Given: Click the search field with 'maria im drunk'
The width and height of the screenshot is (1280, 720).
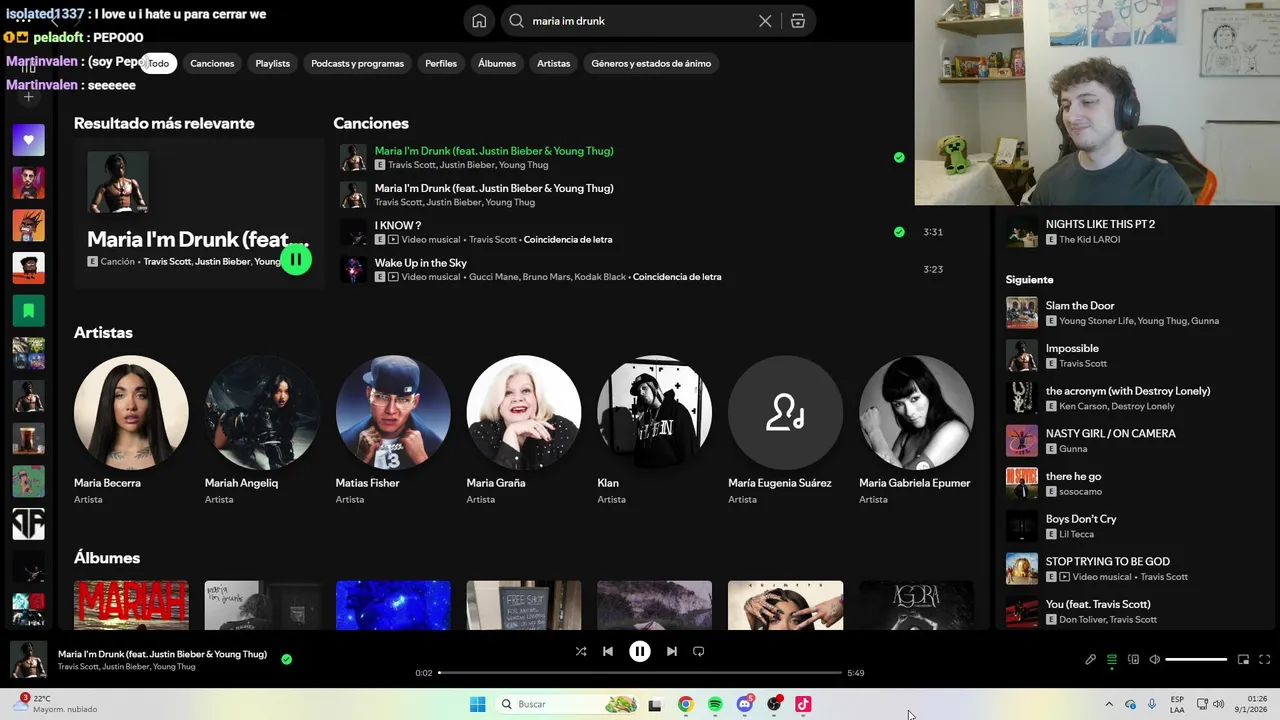Looking at the screenshot, I should (640, 21).
